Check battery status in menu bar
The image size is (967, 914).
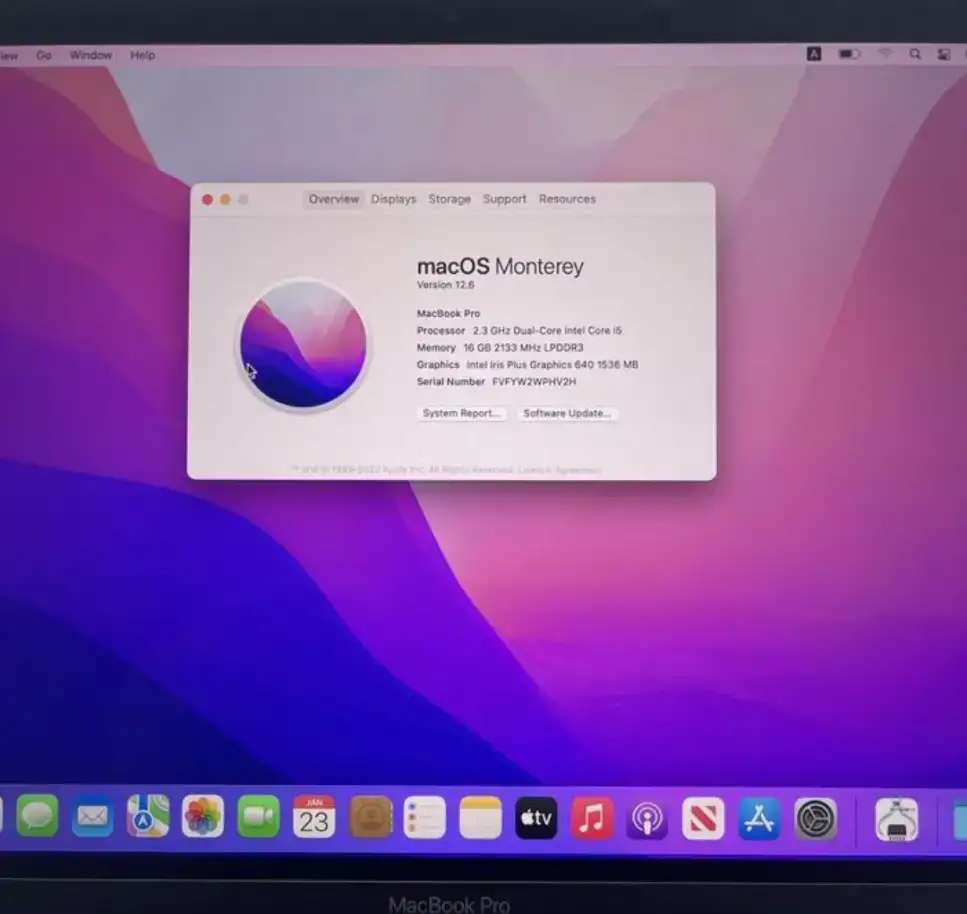[x=849, y=54]
